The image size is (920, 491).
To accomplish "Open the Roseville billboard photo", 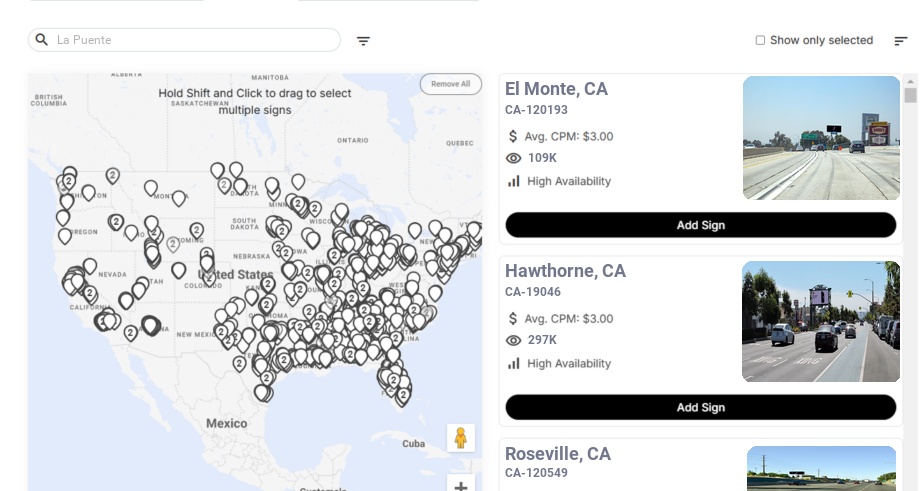I will pos(821,468).
